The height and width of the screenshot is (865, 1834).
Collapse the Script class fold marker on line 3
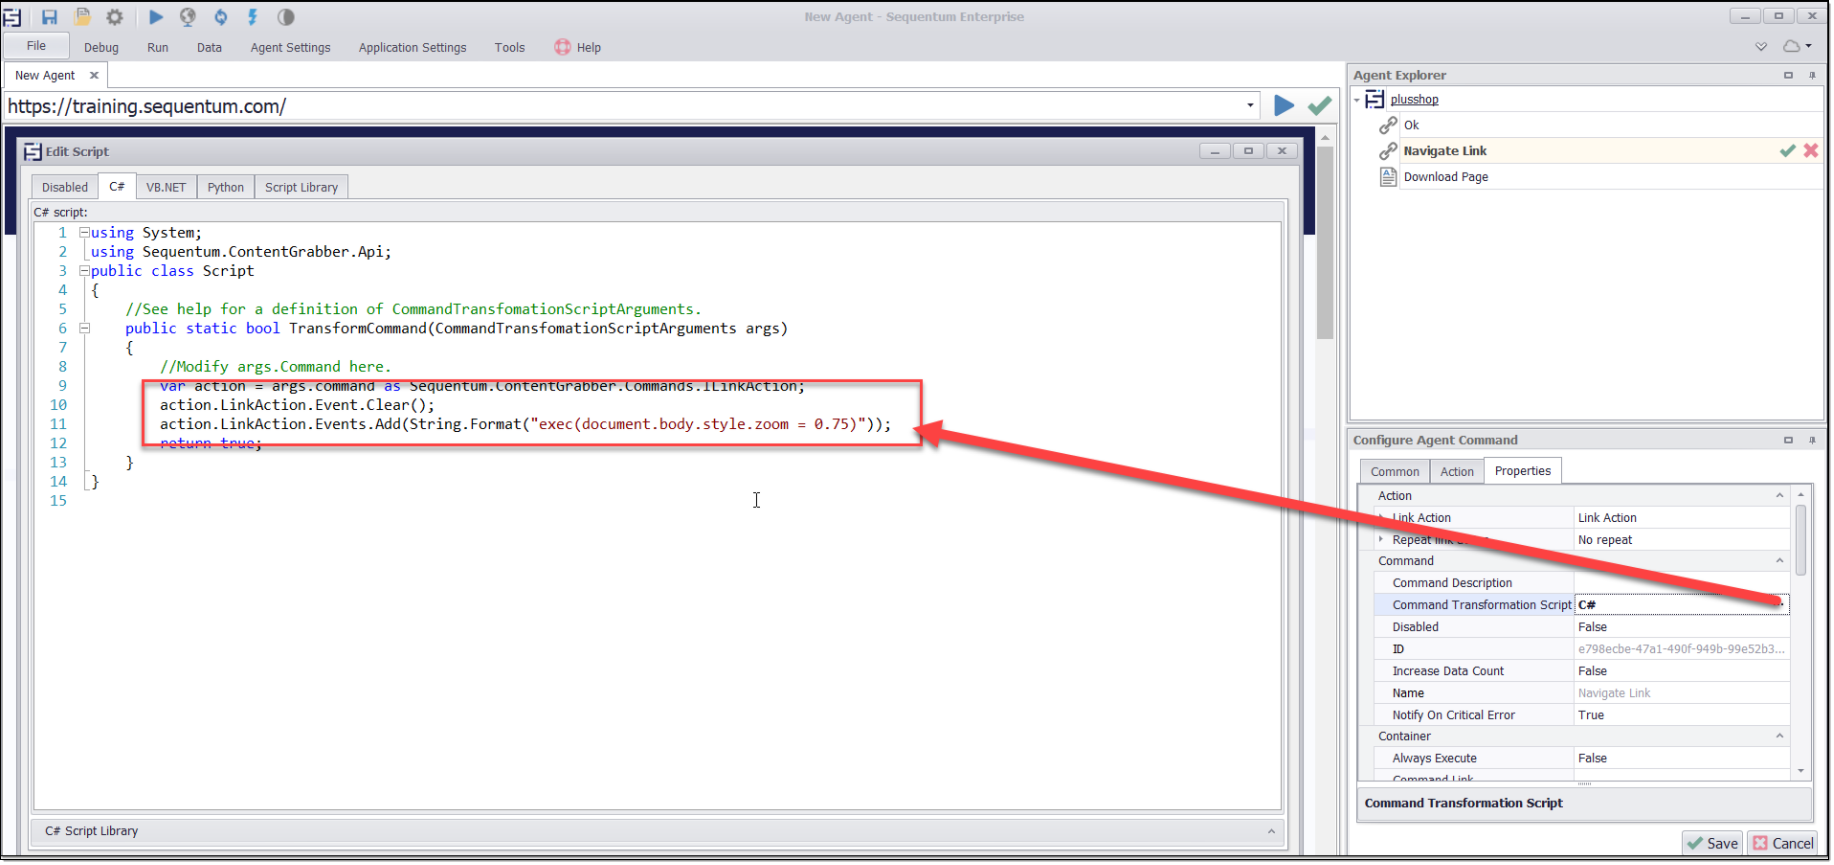(x=85, y=271)
